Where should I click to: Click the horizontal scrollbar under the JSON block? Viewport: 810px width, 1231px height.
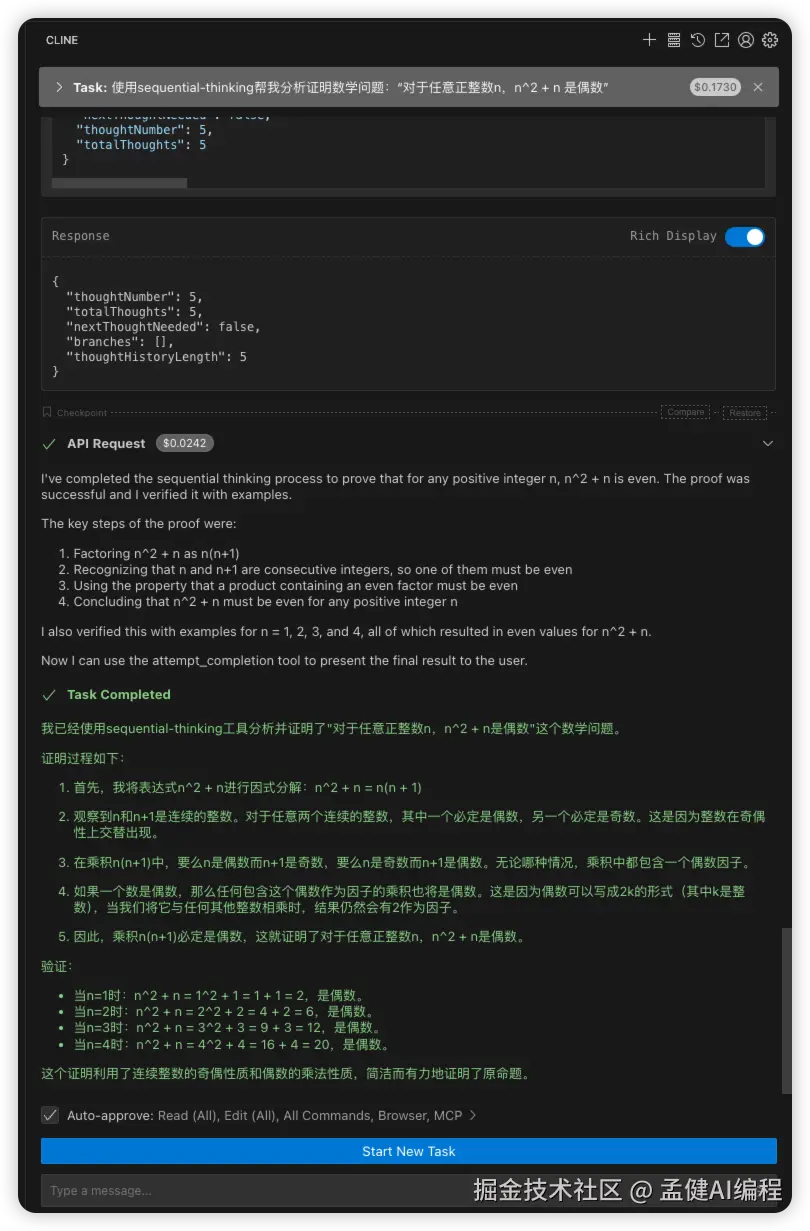point(119,183)
